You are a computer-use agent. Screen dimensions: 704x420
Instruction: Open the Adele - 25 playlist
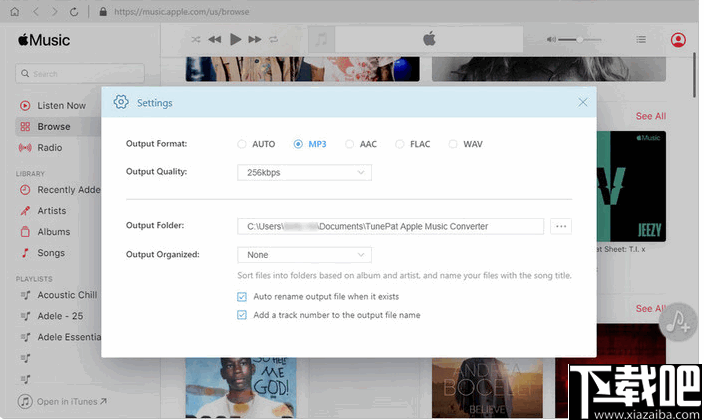(60, 316)
